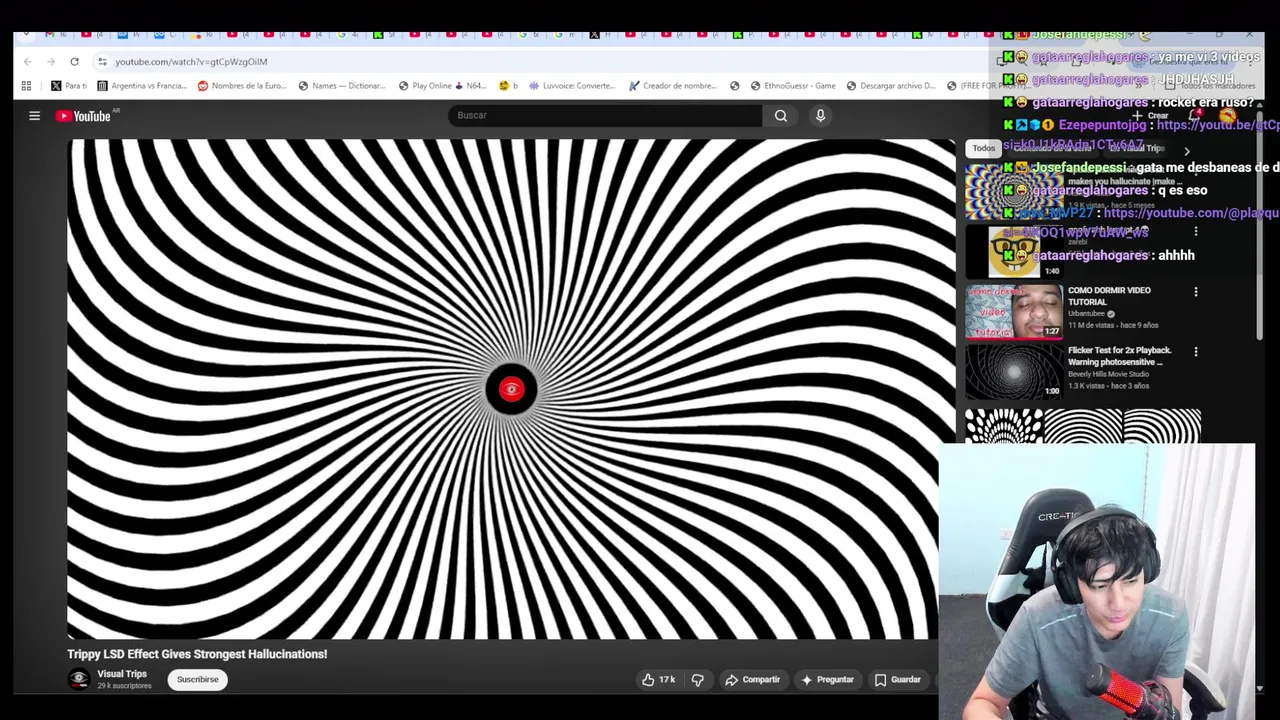Open 'Creador de nombre...' bookmark

pos(673,86)
